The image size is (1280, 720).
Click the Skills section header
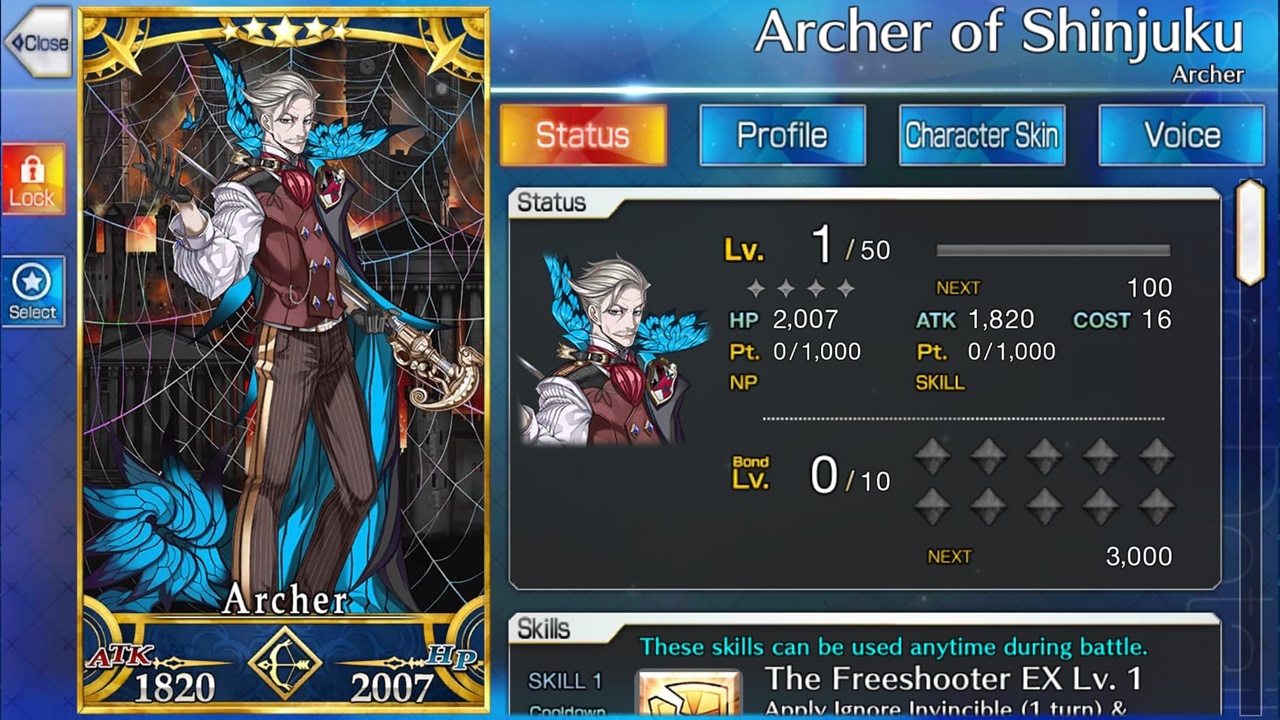[543, 629]
